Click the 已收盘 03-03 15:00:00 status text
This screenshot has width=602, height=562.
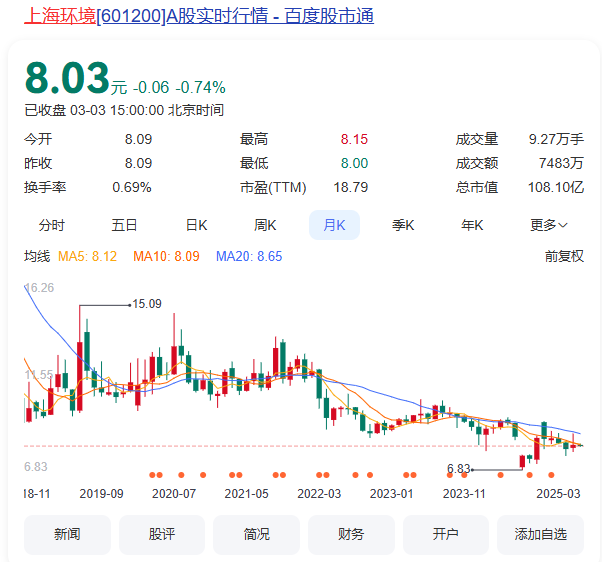coord(124,110)
